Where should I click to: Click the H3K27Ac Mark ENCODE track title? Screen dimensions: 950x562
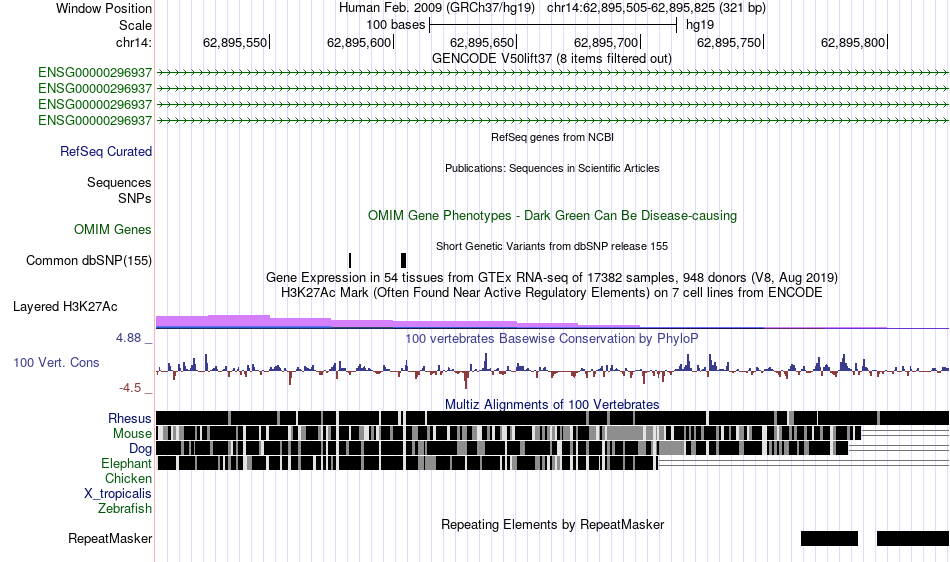point(552,293)
